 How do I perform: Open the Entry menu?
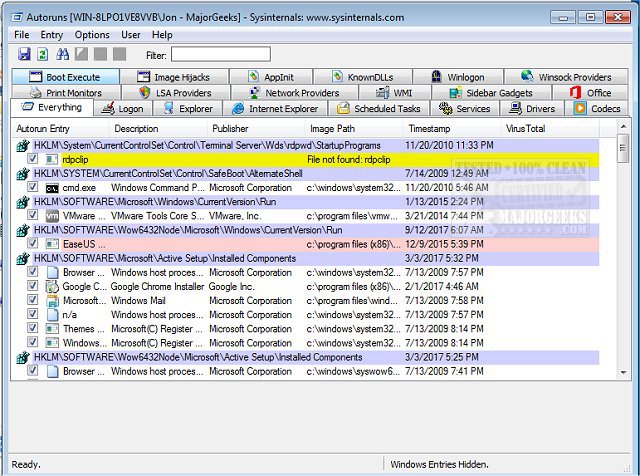pos(52,35)
